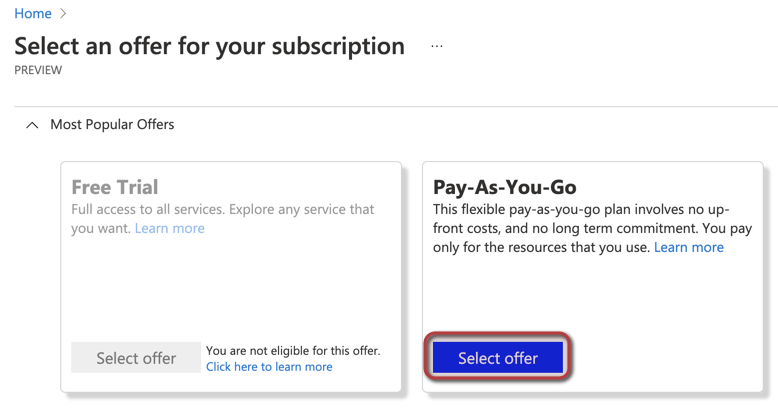The height and width of the screenshot is (409, 778).
Task: Click the not eligible for this offer message
Action: [x=292, y=351]
